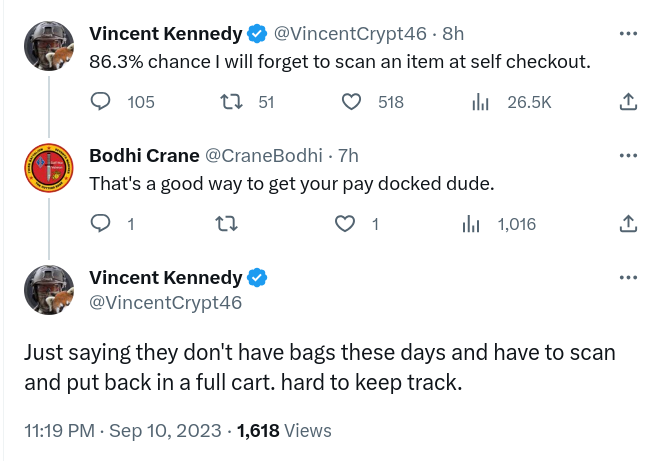Reply to Vincent Kennedy's self checkout tweet

pos(101,101)
